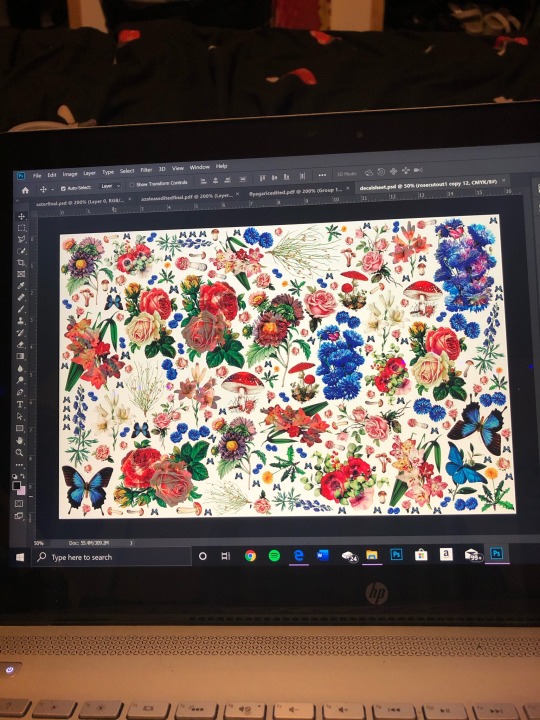Click the Windows search box
This screenshot has width=540, height=720.
(111, 557)
